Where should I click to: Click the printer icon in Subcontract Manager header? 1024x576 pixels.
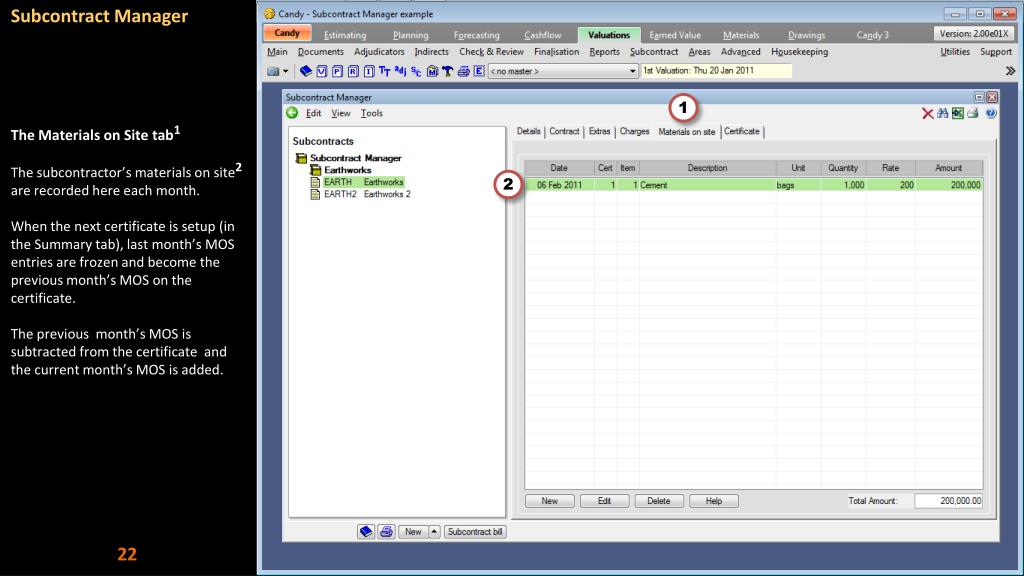point(973,114)
